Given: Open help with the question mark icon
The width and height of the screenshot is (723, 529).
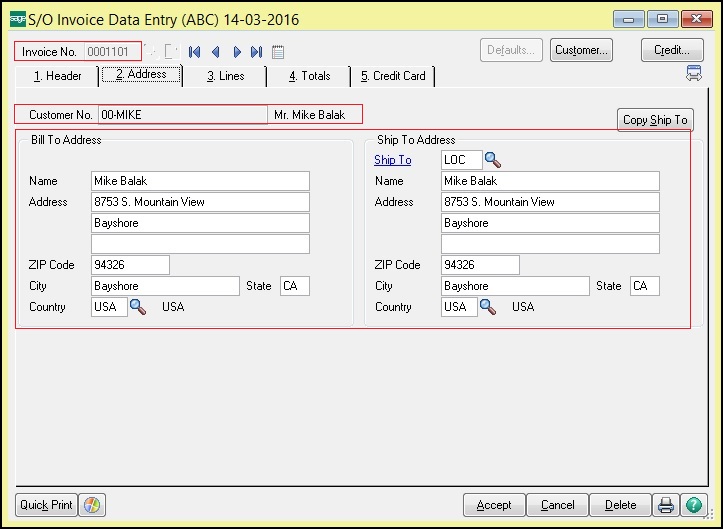Looking at the screenshot, I should click(694, 505).
